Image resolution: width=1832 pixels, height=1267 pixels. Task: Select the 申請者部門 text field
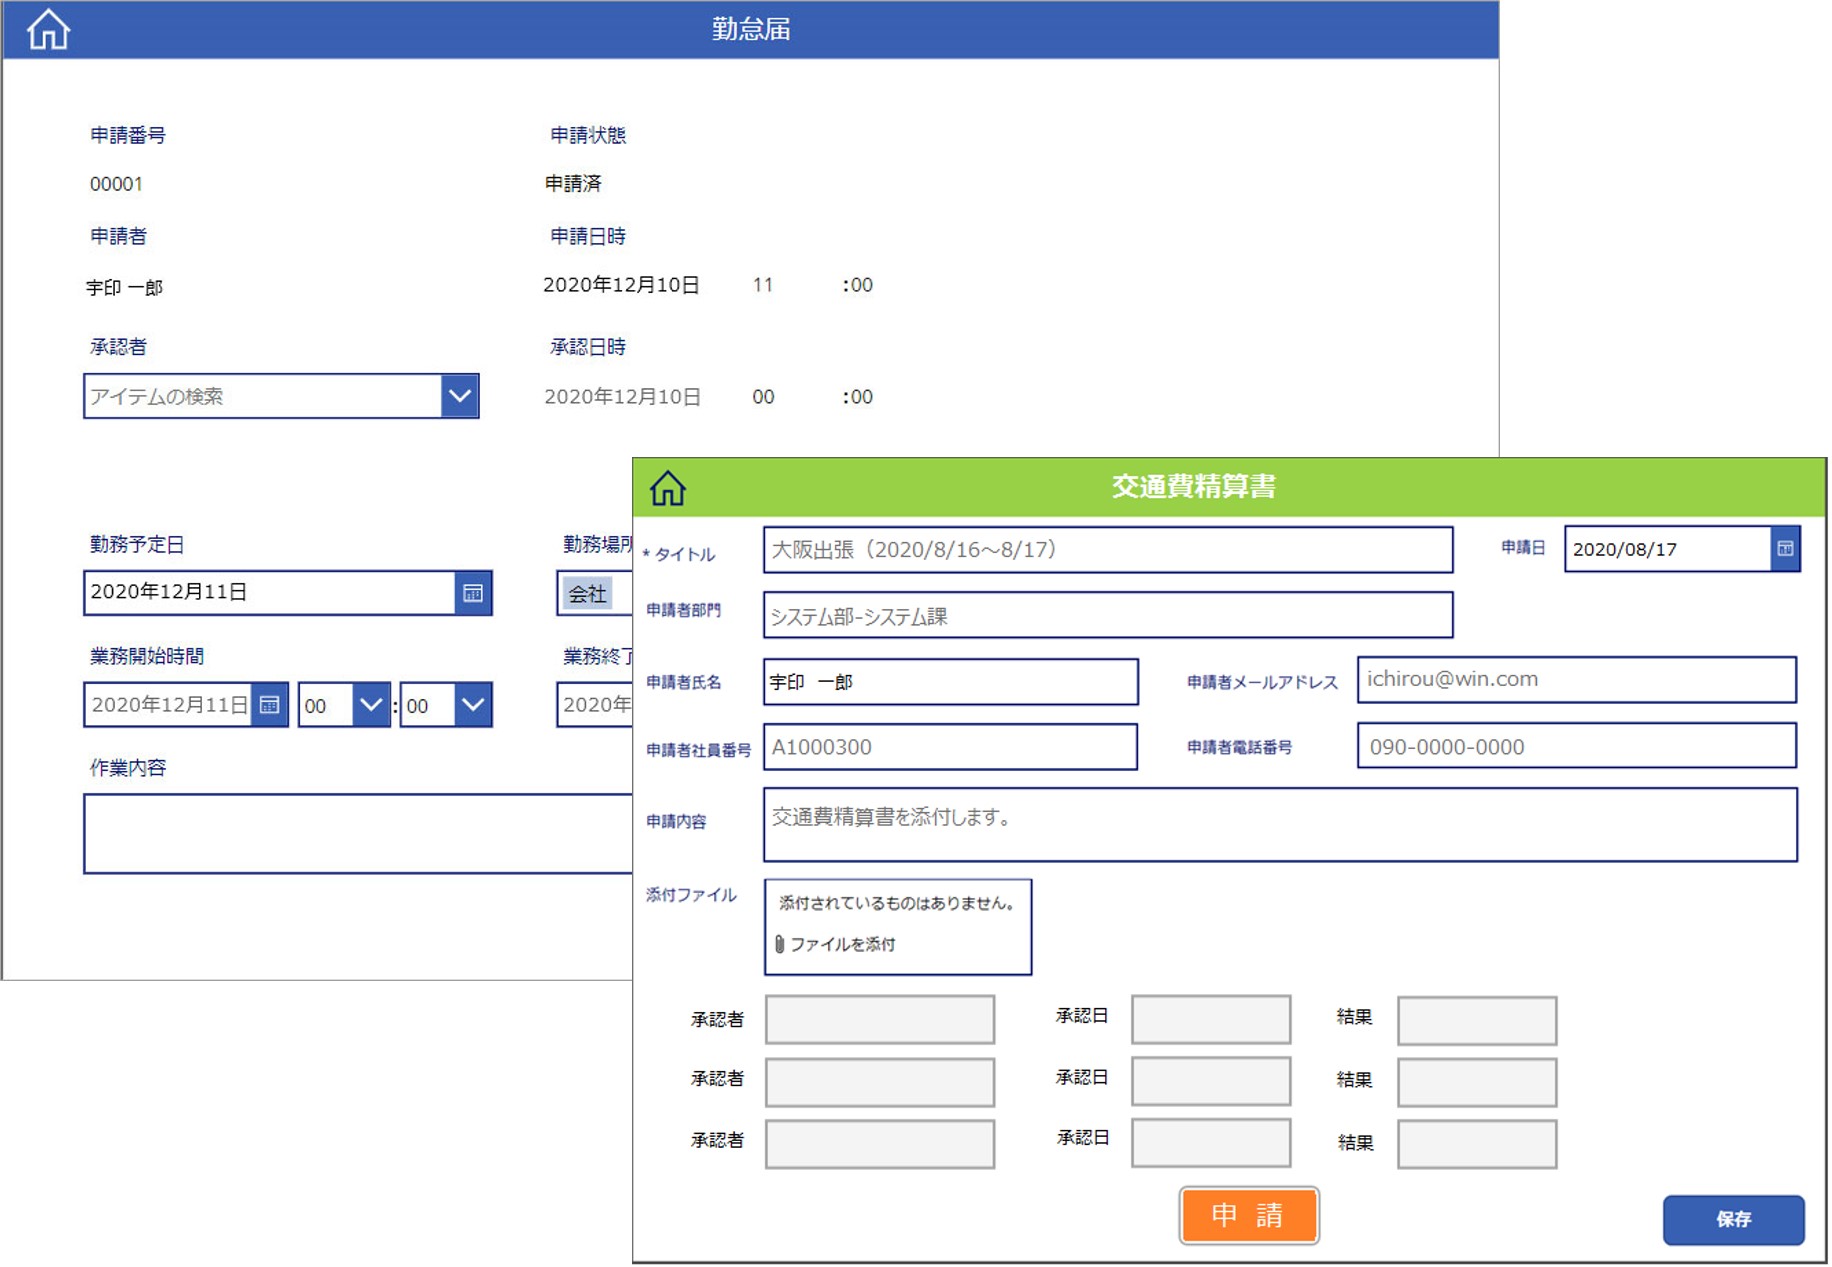1107,616
